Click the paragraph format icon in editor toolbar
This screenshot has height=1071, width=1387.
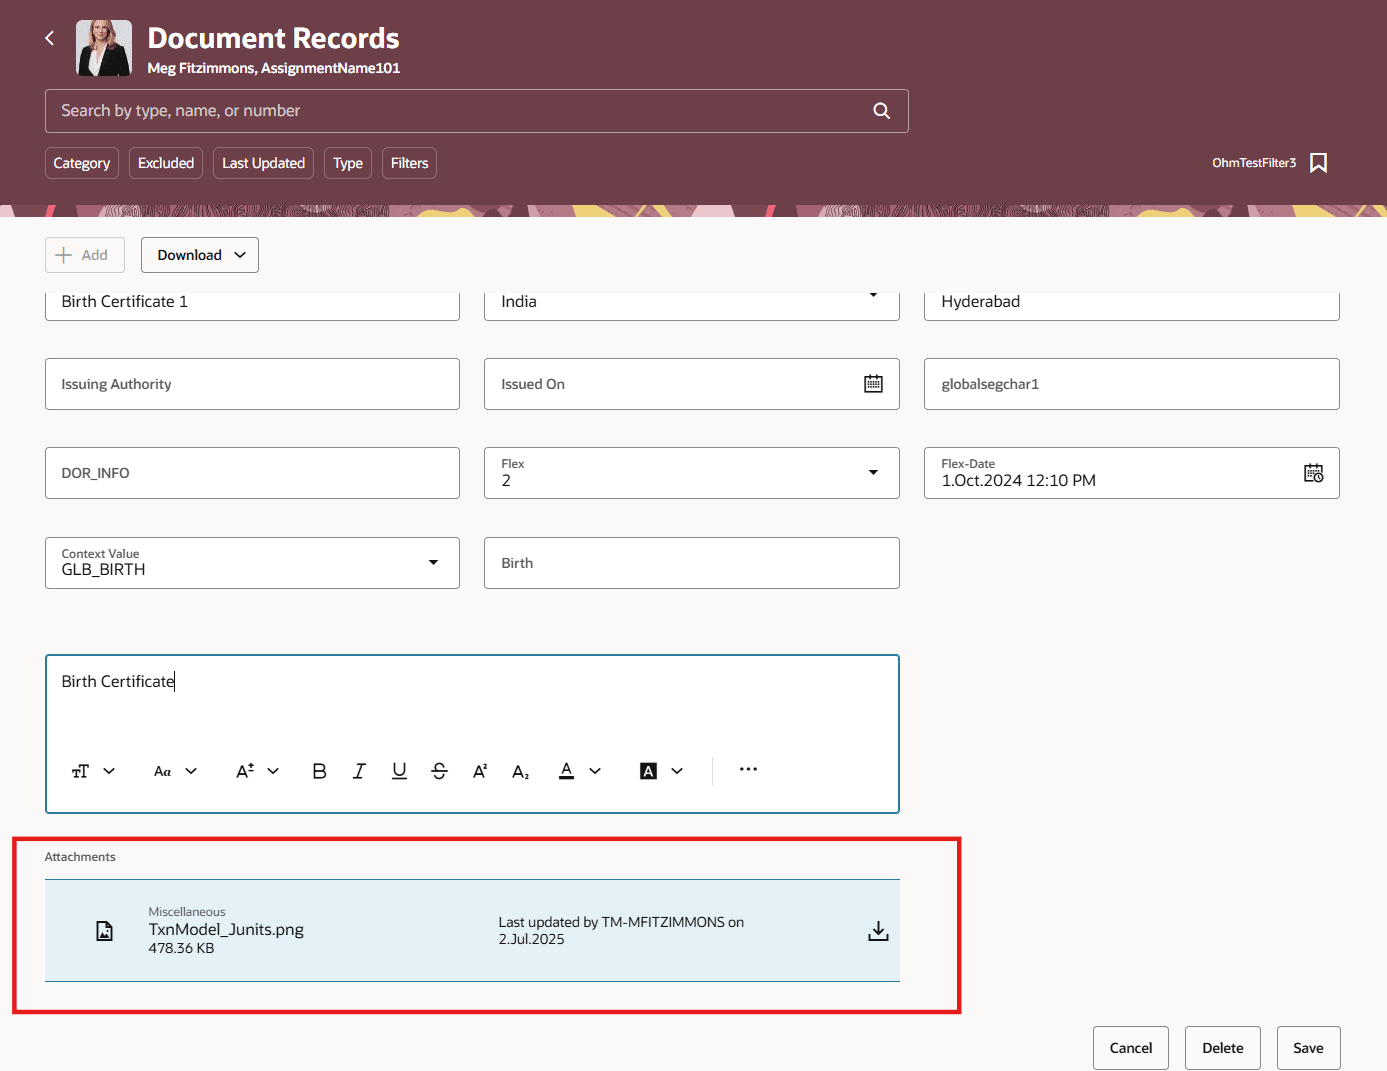(x=81, y=771)
